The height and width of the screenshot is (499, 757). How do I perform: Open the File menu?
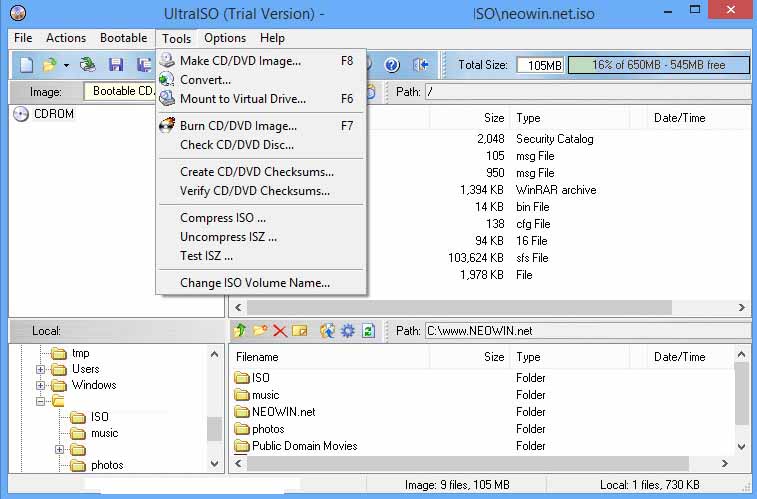[x=23, y=38]
